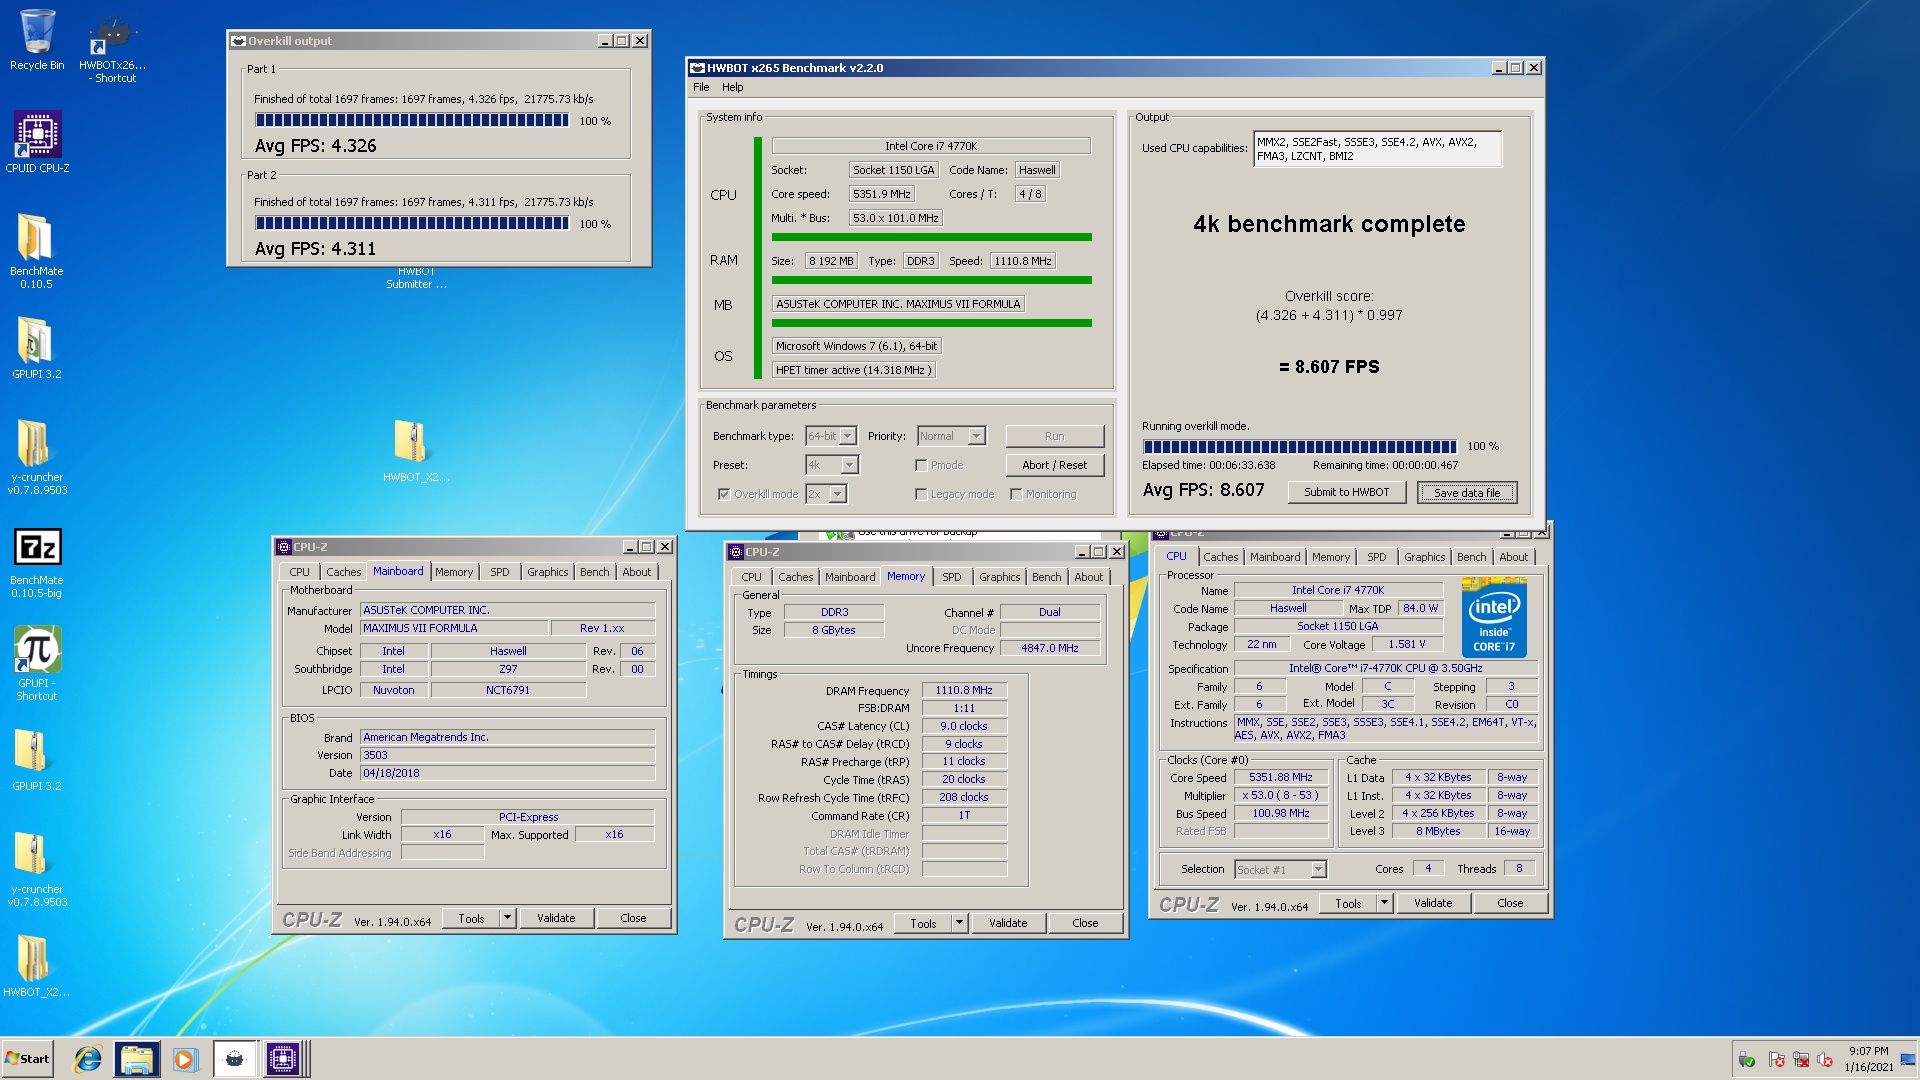The image size is (1920, 1080).
Task: Click the Abort / Reset button
Action: tap(1054, 465)
